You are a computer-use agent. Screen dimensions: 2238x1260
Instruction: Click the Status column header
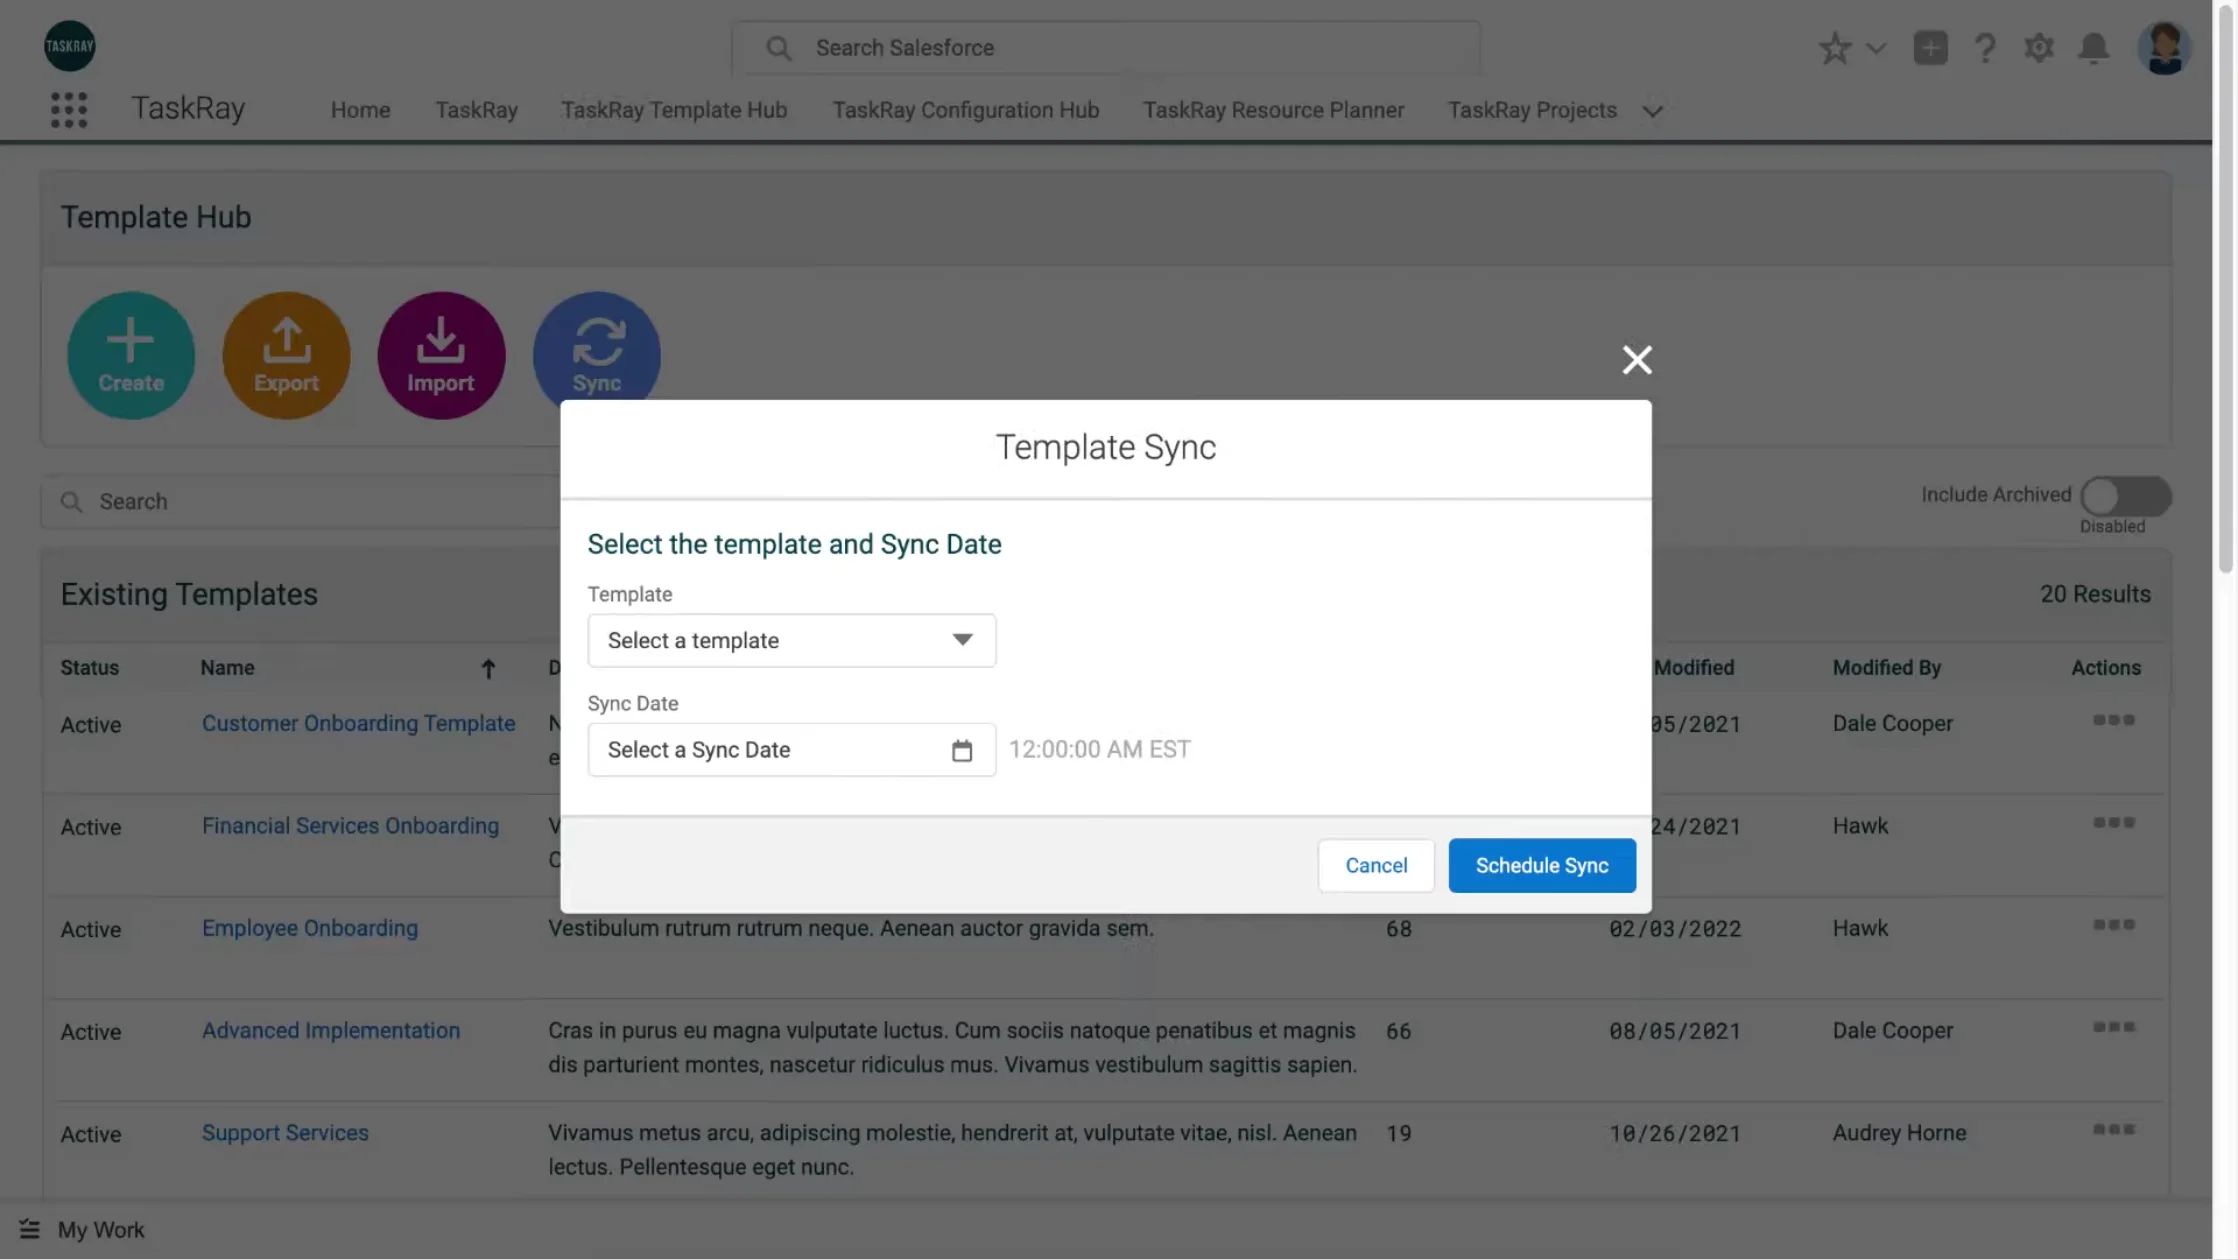pyautogui.click(x=89, y=668)
